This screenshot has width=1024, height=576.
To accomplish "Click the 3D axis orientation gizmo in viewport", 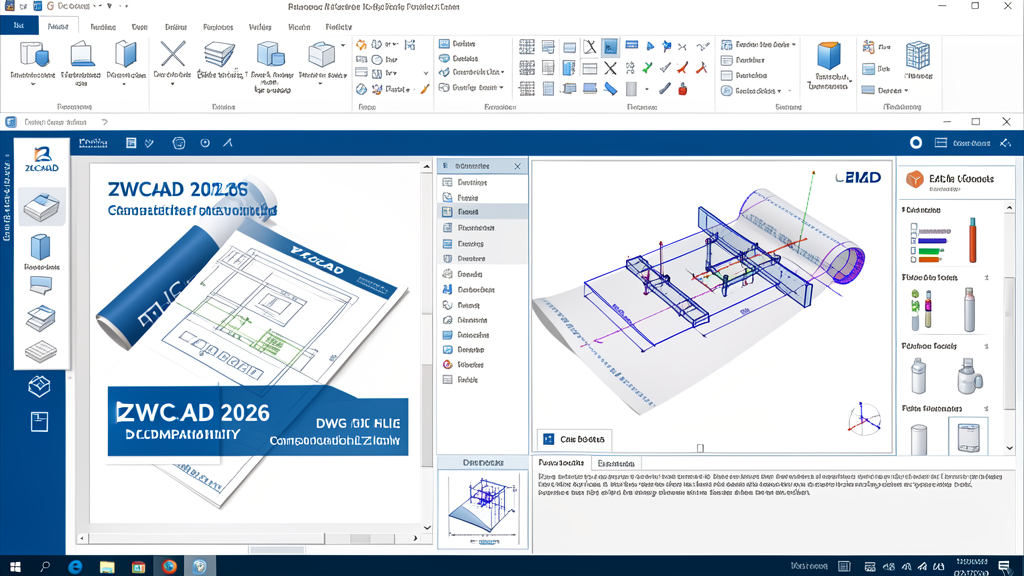I will (864, 419).
